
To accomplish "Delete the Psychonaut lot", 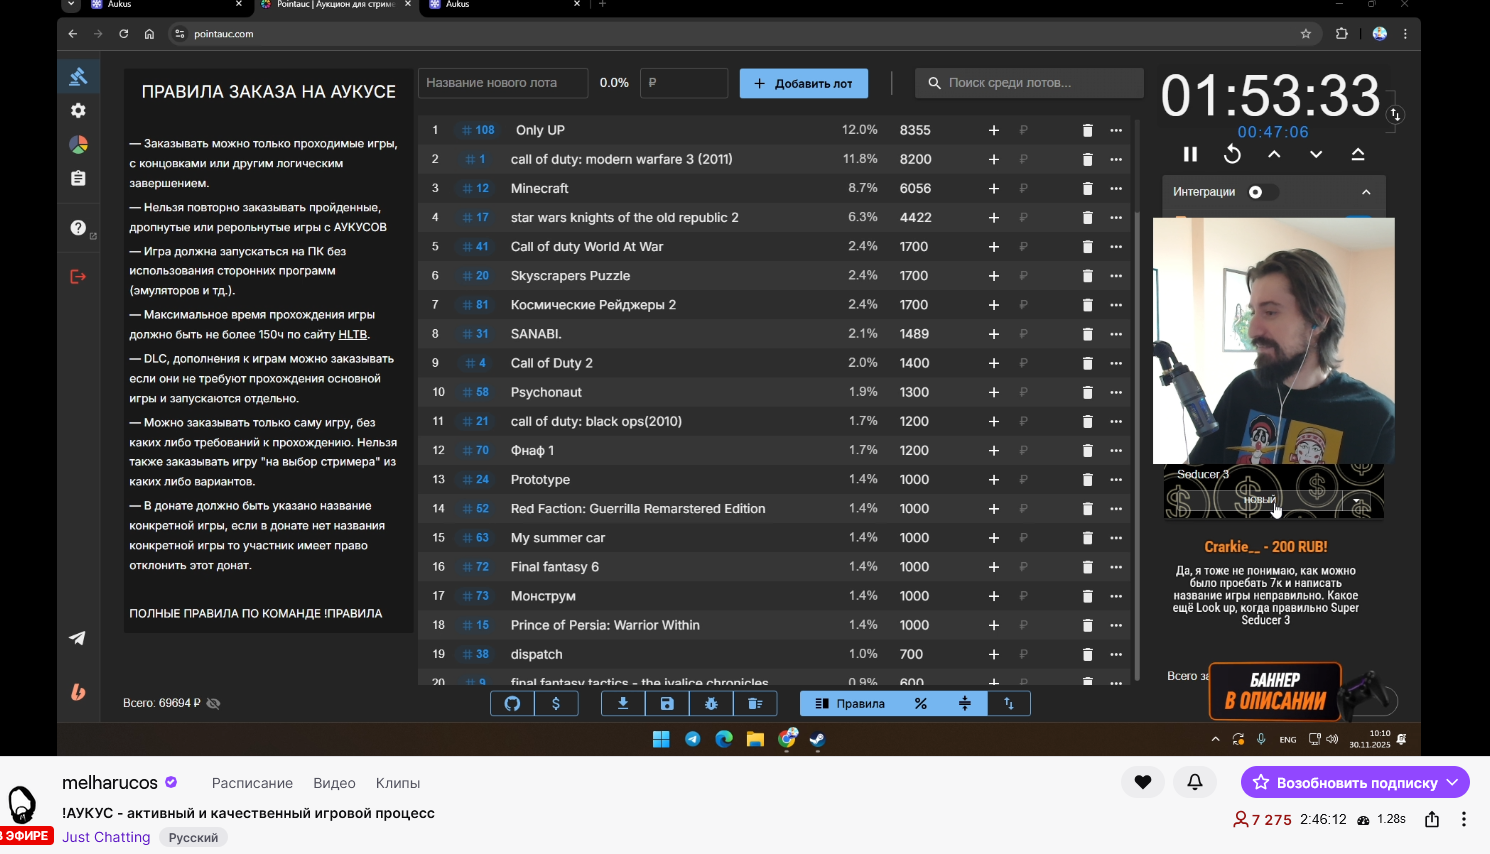I will coord(1087,392).
